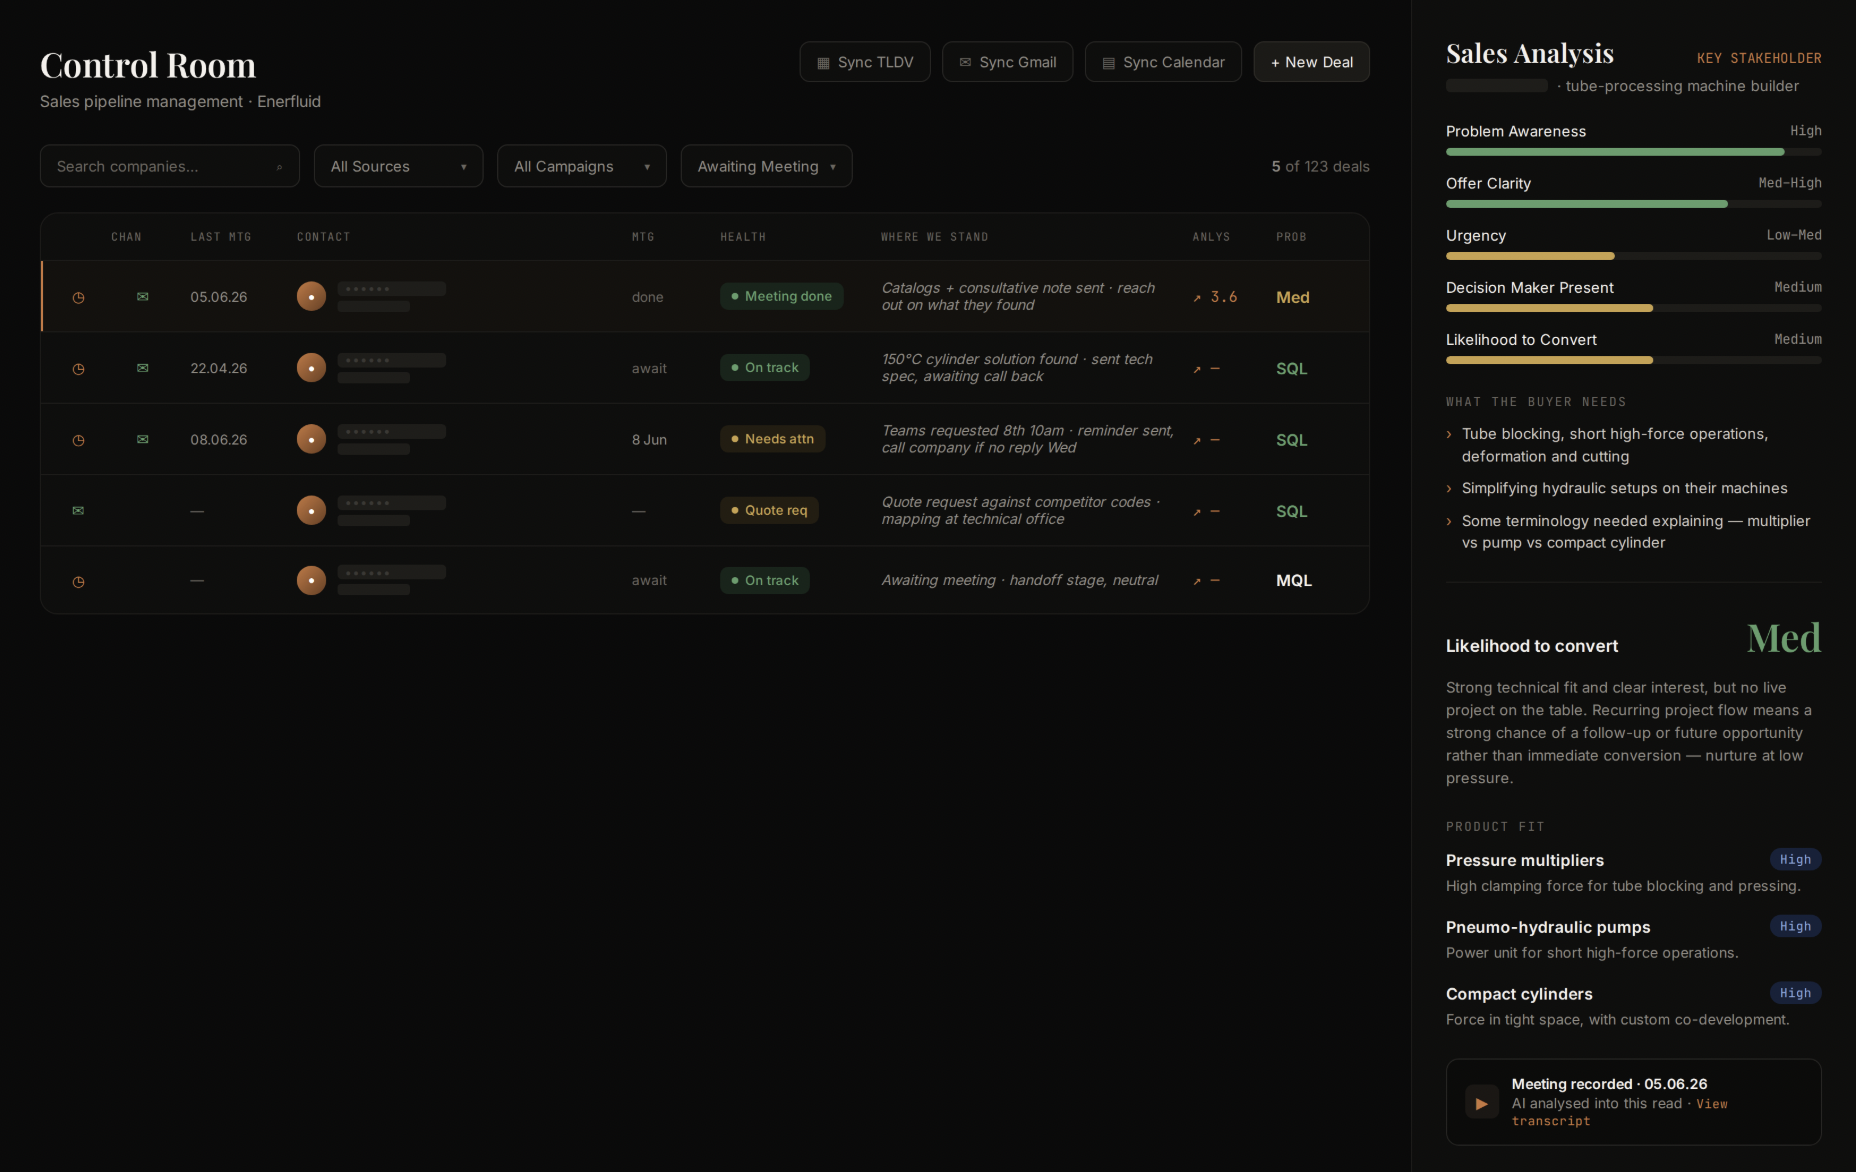The height and width of the screenshot is (1172, 1862).
Task: Click the mail icon in the 08.06.26 row
Action: pyautogui.click(x=142, y=439)
